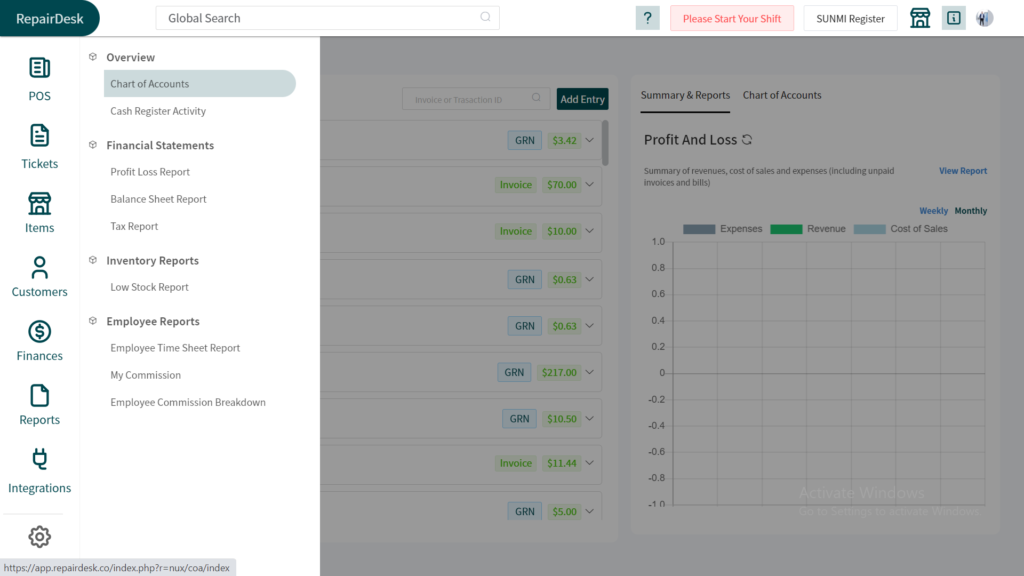Image resolution: width=1024 pixels, height=576 pixels.
Task: Click the store icon in header
Action: click(x=920, y=18)
